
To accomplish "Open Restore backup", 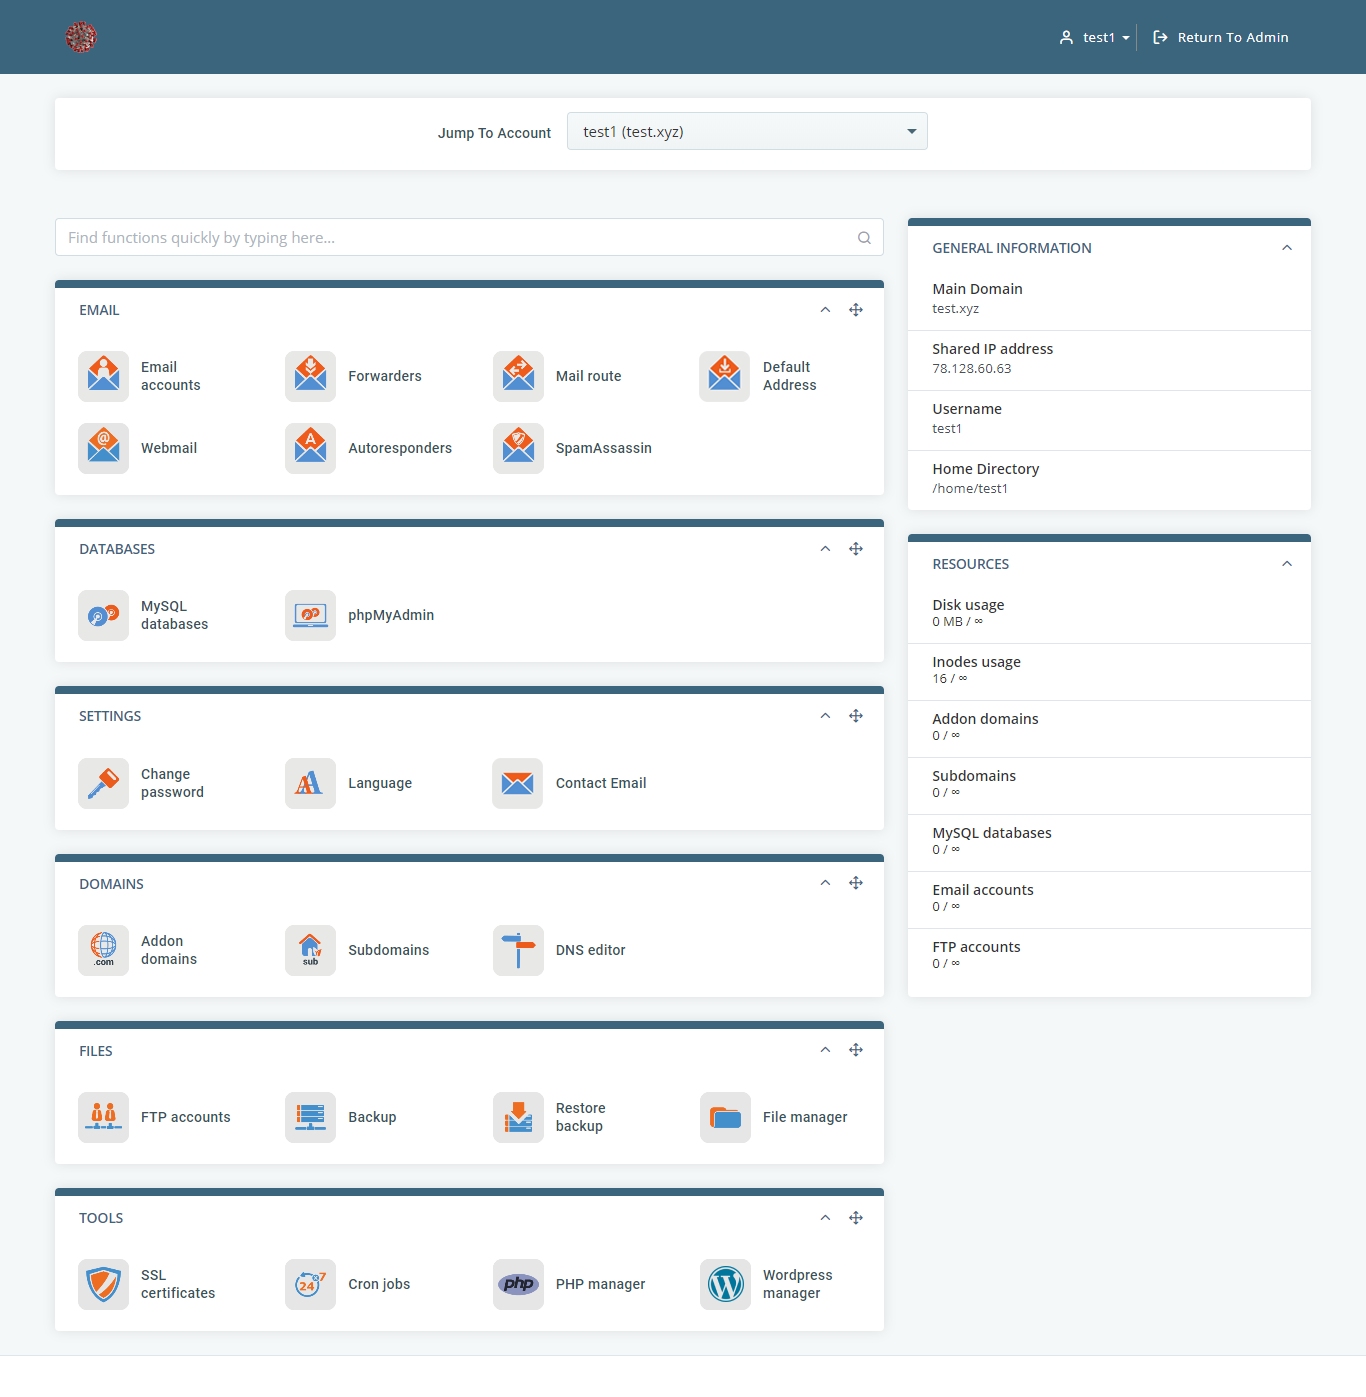I will pos(518,1117).
